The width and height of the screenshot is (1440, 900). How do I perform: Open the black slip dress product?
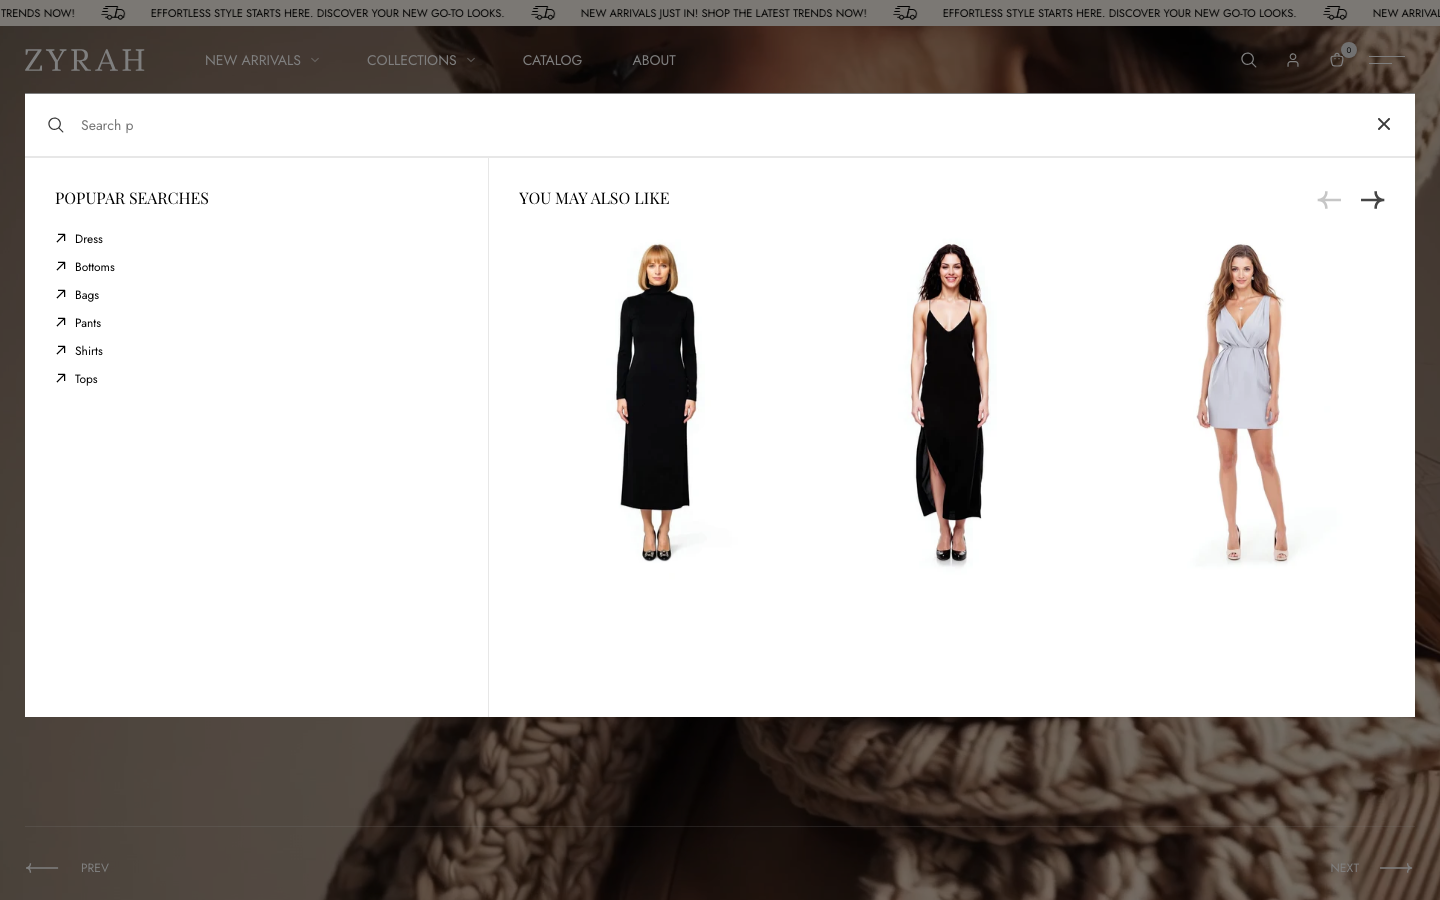[x=950, y=402]
